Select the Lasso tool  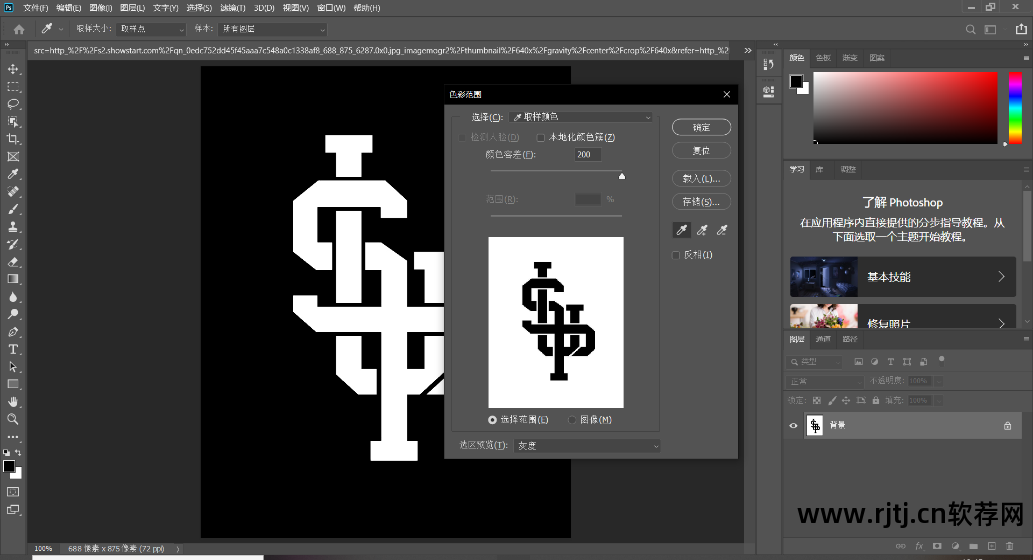tap(13, 104)
